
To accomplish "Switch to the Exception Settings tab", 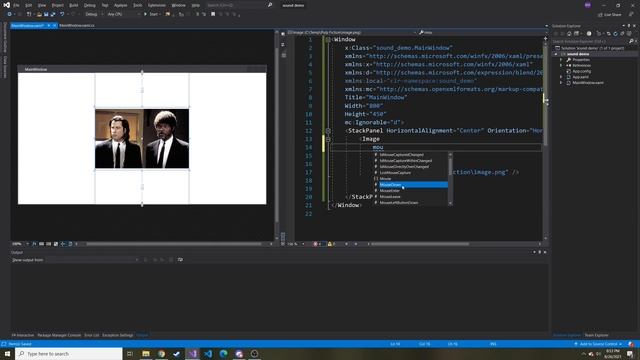I will 118,335.
